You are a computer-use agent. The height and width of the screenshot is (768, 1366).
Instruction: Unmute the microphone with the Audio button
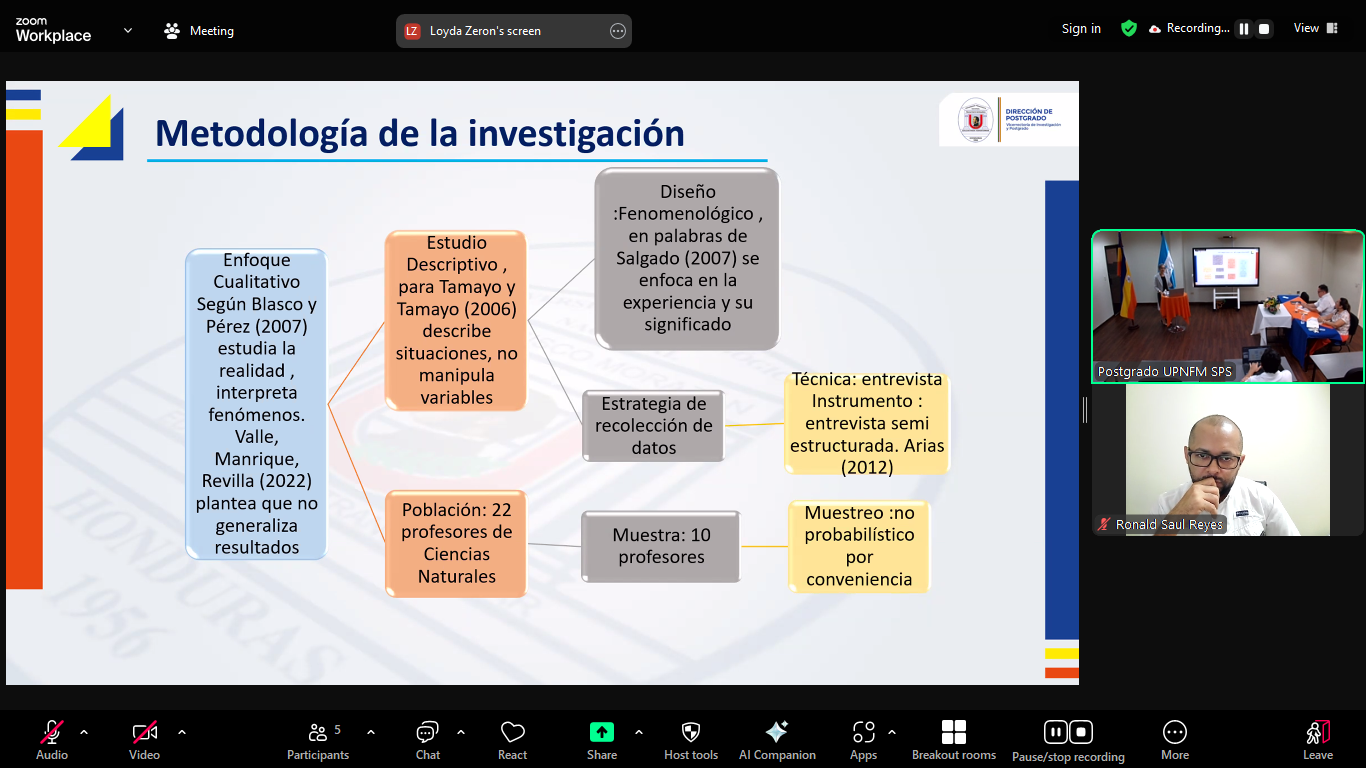click(52, 740)
